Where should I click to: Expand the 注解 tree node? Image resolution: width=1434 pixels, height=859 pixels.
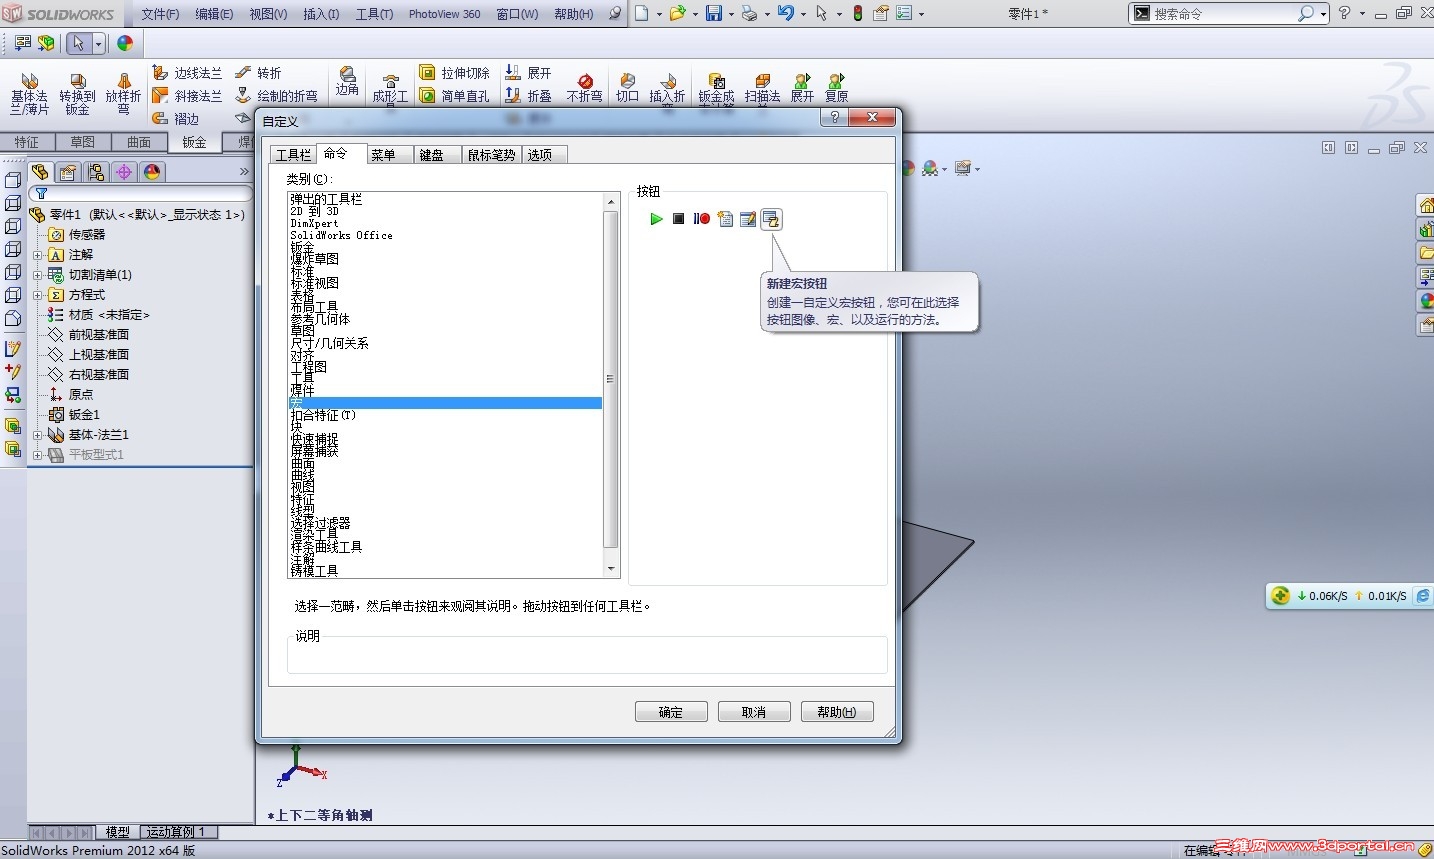click(37, 255)
